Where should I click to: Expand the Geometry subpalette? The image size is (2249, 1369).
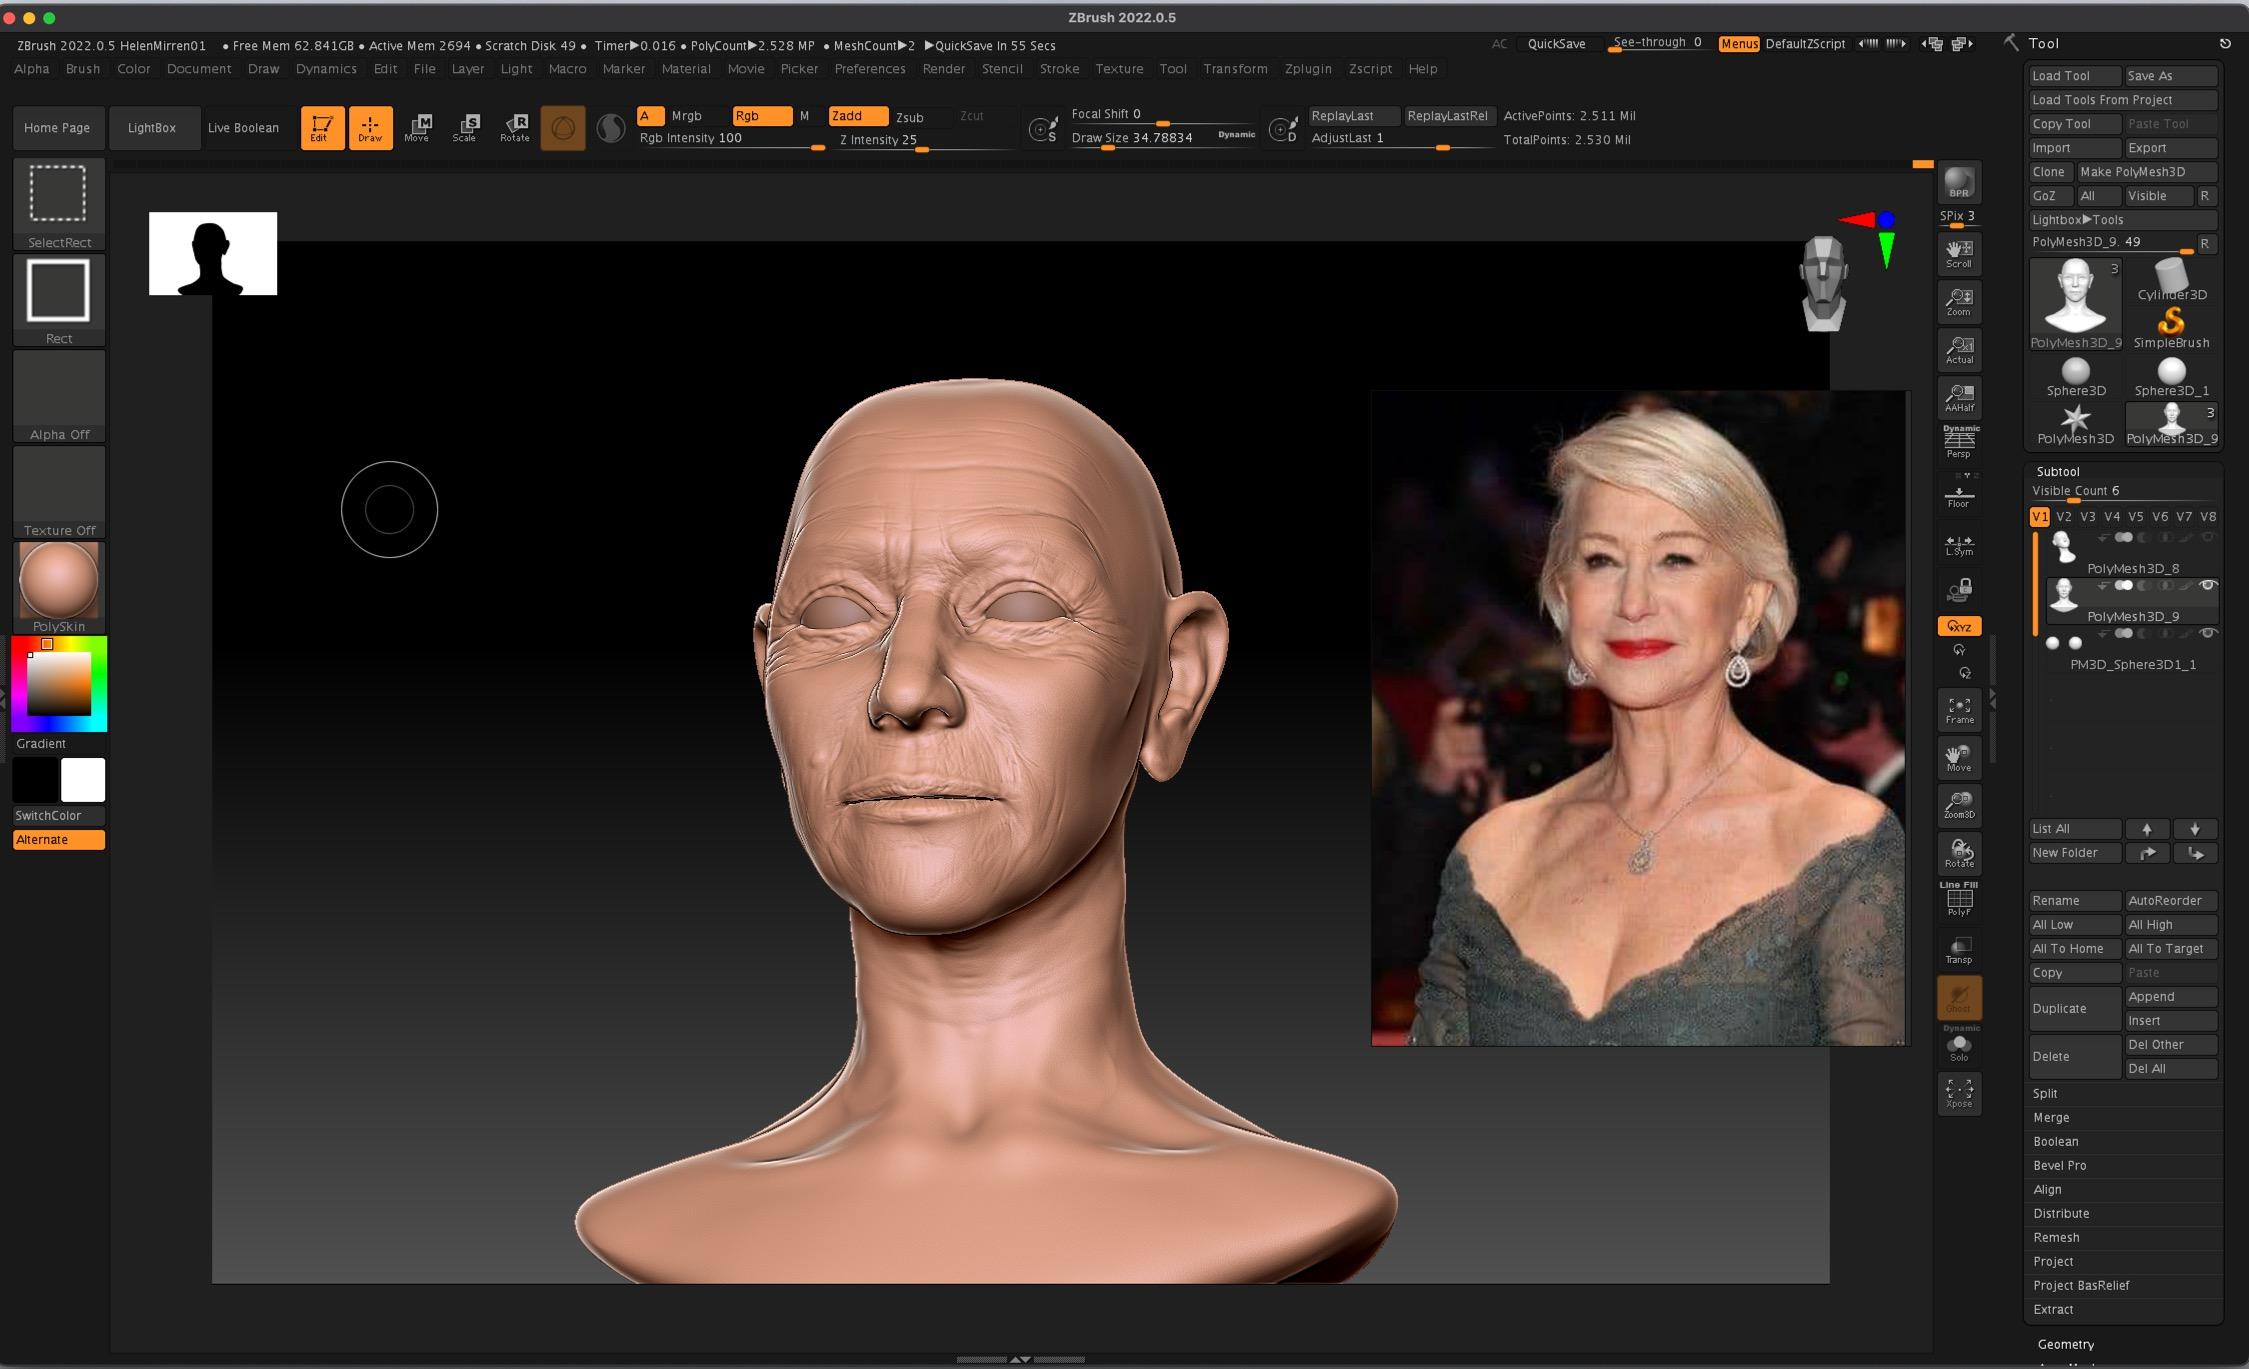(2065, 1344)
